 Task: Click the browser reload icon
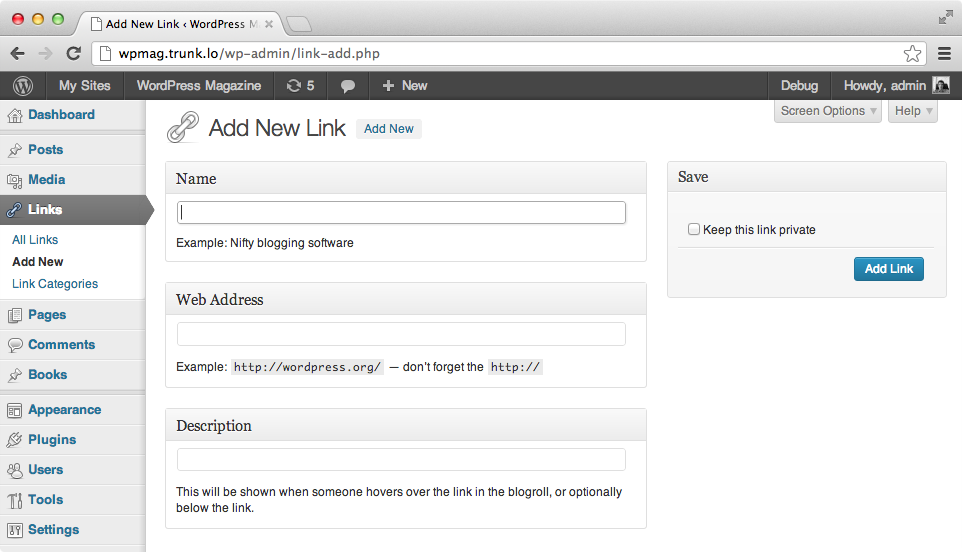[74, 53]
